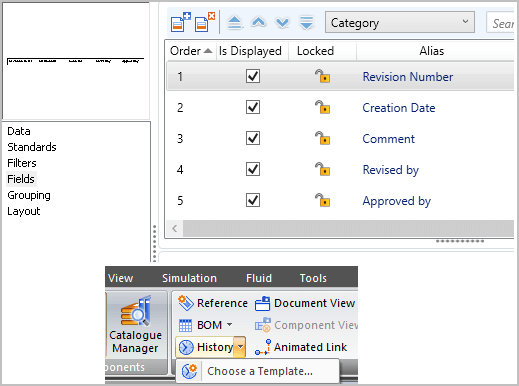
Task: Move selected field up one
Action: pos(259,22)
